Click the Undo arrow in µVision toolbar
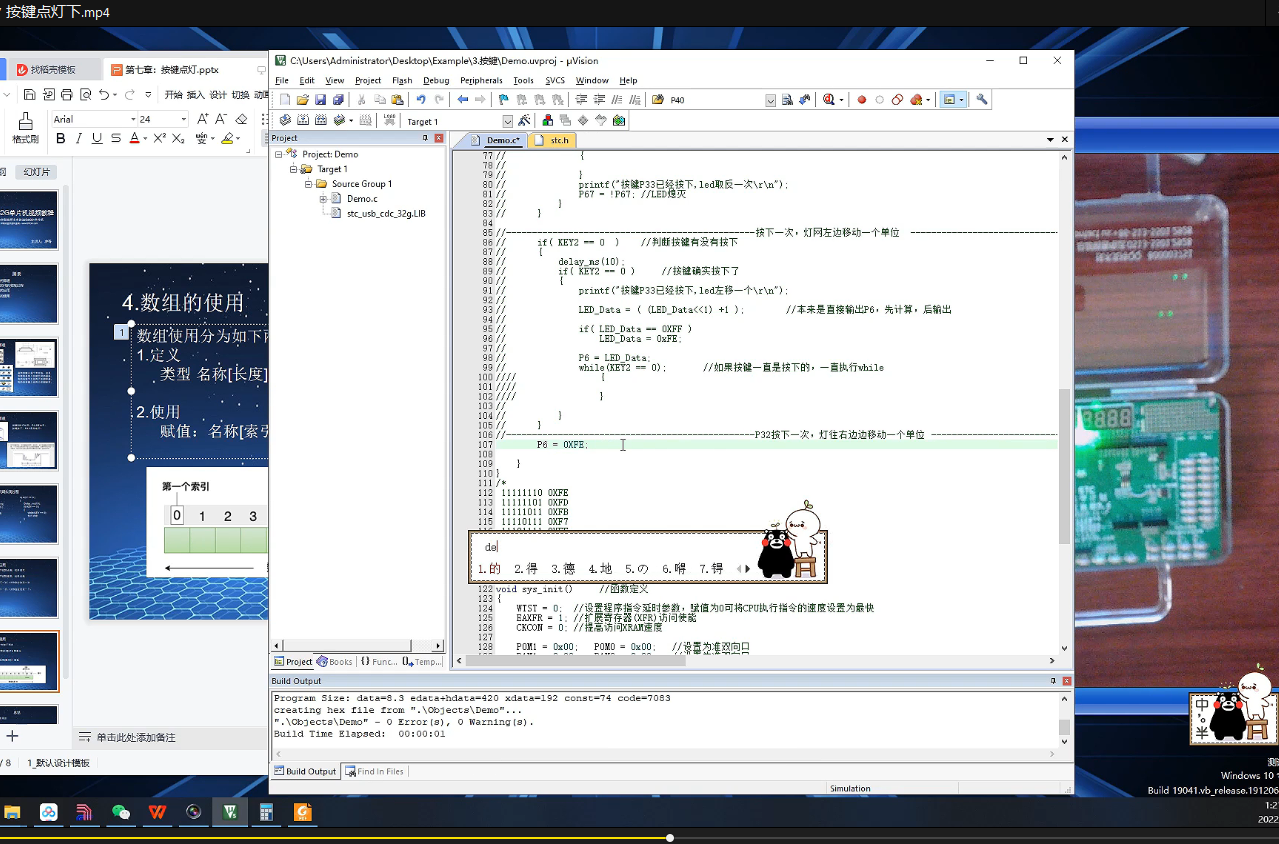Screen dimensions: 1279x844 coord(421,100)
